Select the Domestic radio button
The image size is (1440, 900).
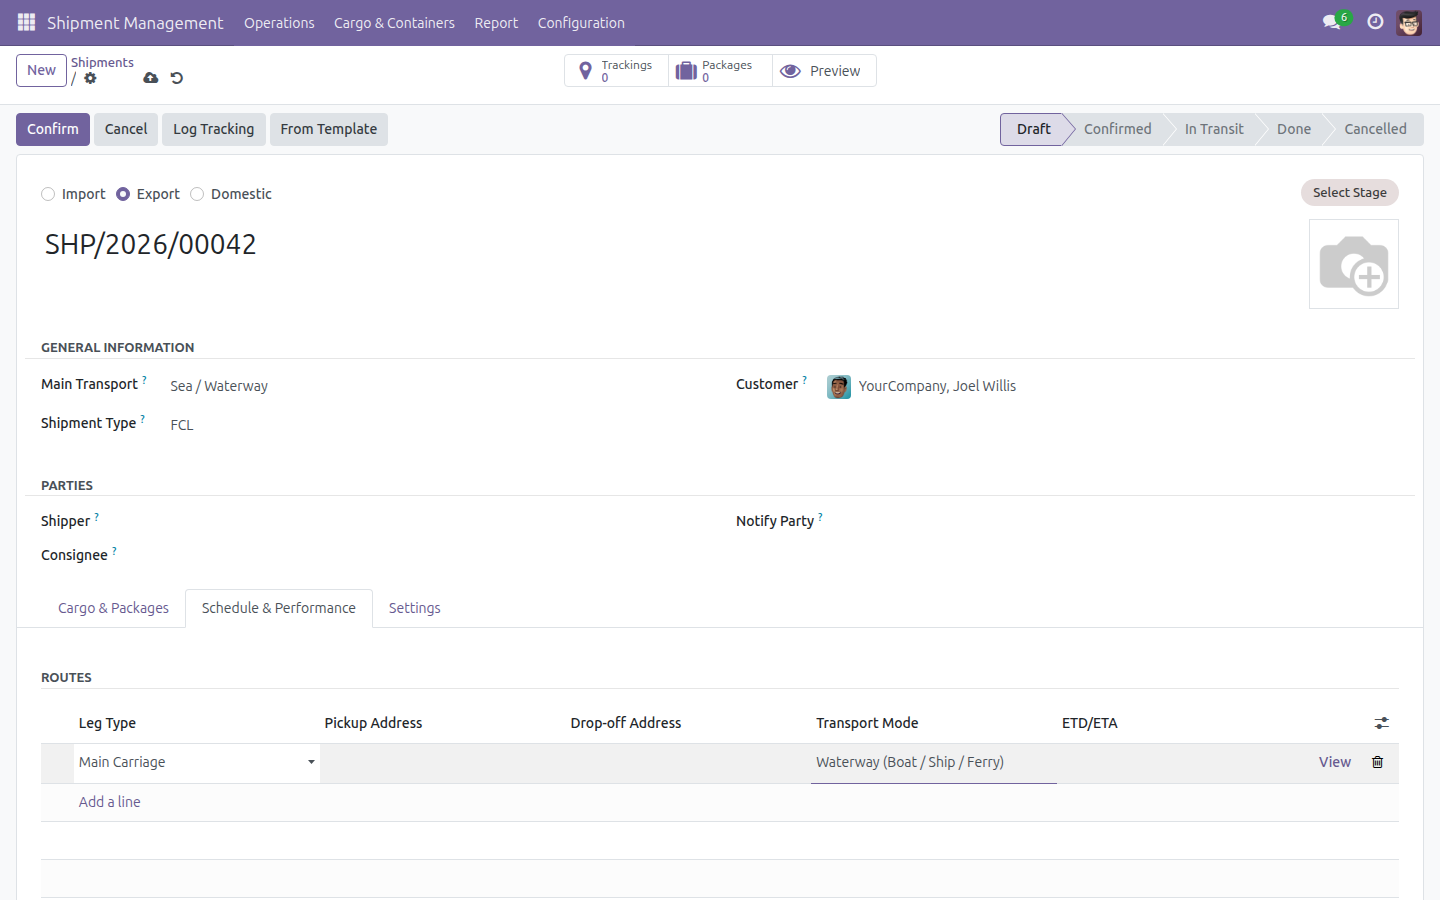(x=197, y=194)
